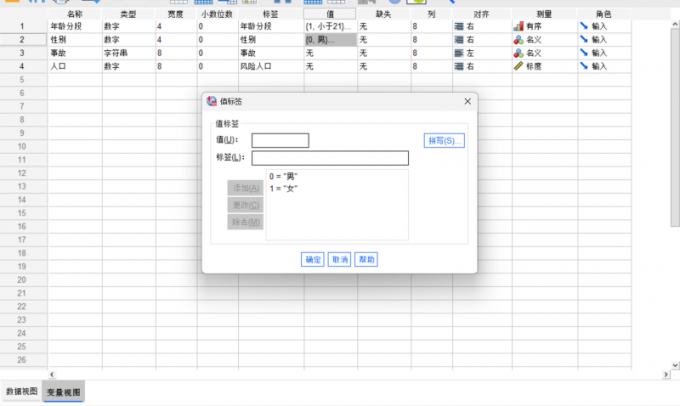Screen dimensions: 680x406
Task: Focus the 标签(L) text field
Action: pyautogui.click(x=330, y=158)
